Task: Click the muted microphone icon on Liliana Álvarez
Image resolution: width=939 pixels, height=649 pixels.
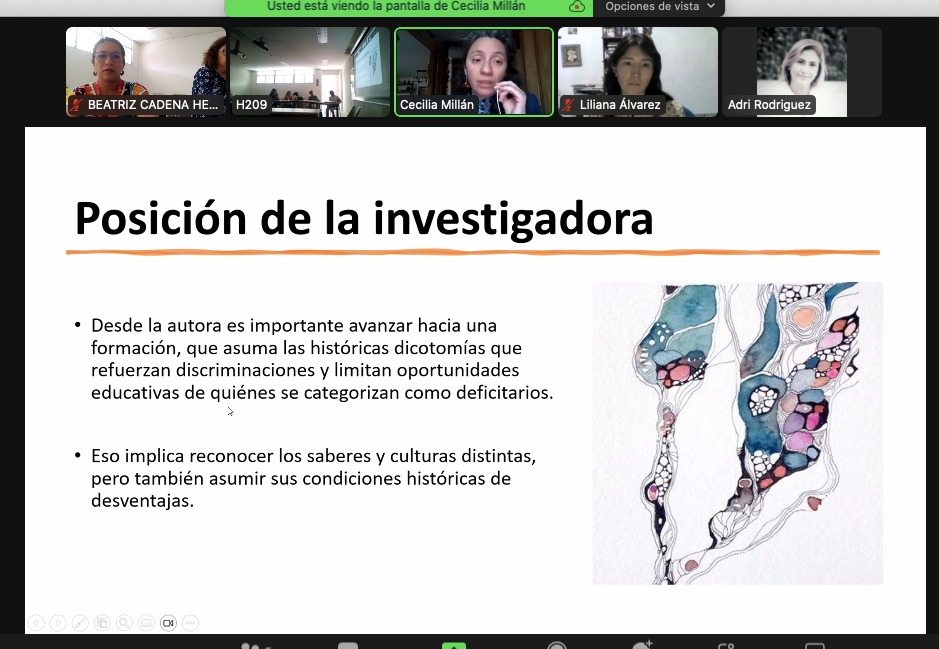Action: [569, 105]
